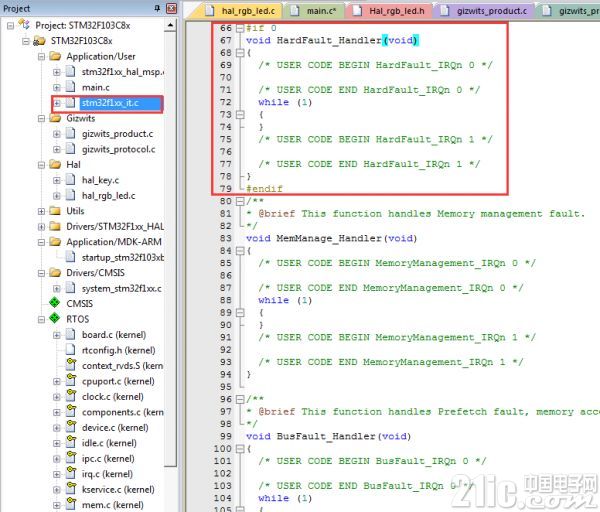The height and width of the screenshot is (512, 600).
Task: Collapse the Gizwits group
Action: (41, 119)
